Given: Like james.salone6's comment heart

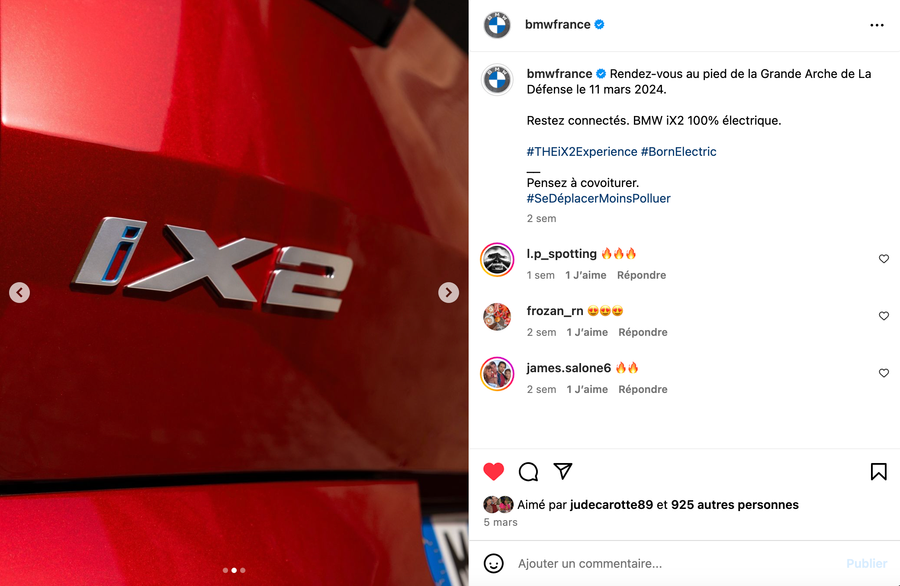Looking at the screenshot, I should point(884,373).
